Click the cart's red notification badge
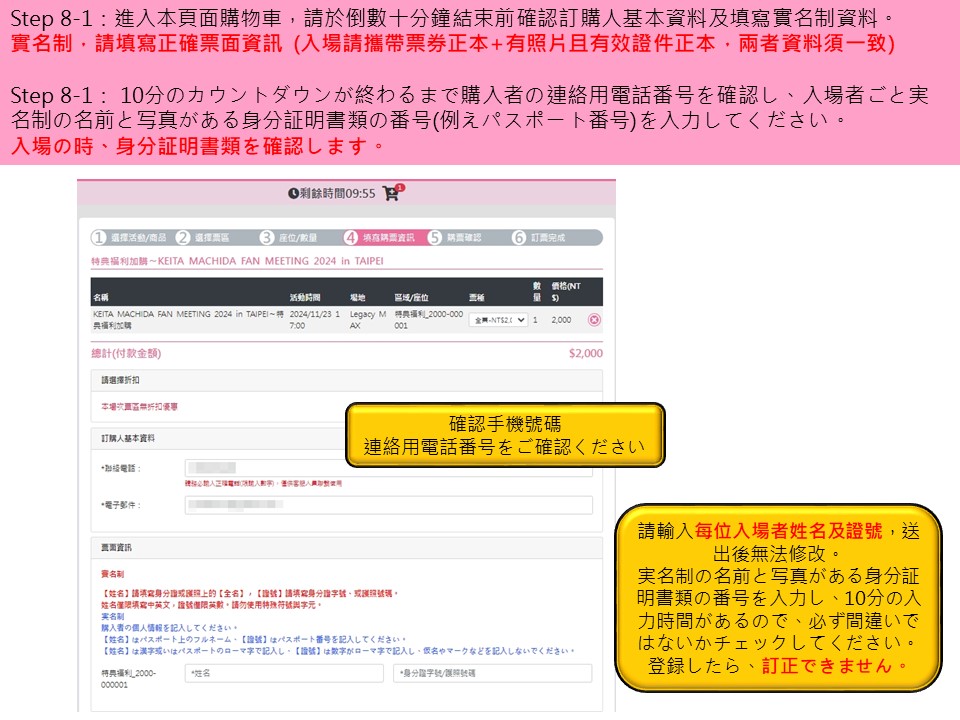Image resolution: width=960 pixels, height=720 pixels. point(400,188)
